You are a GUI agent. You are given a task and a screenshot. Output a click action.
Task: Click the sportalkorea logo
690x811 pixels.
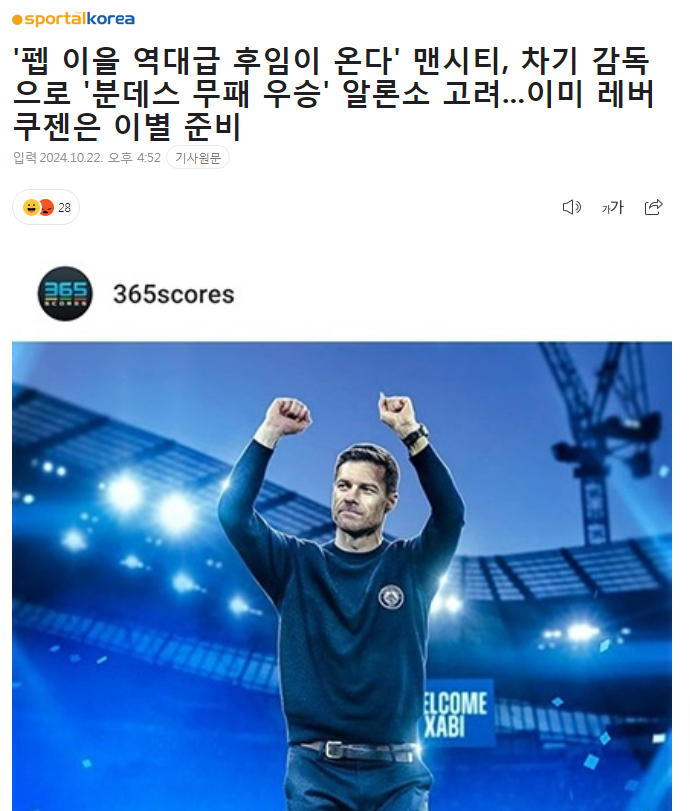[x=73, y=19]
